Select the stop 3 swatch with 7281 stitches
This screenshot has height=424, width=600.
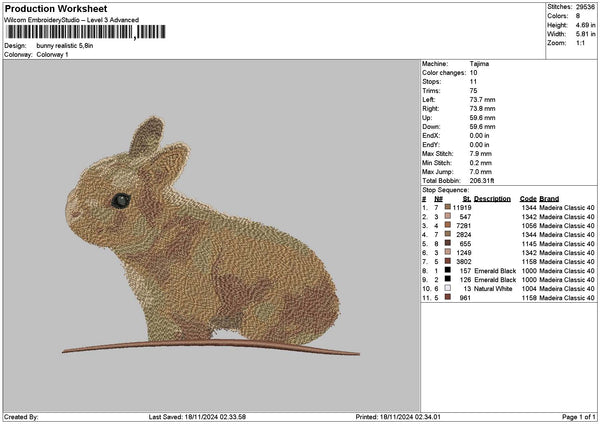[448, 225]
